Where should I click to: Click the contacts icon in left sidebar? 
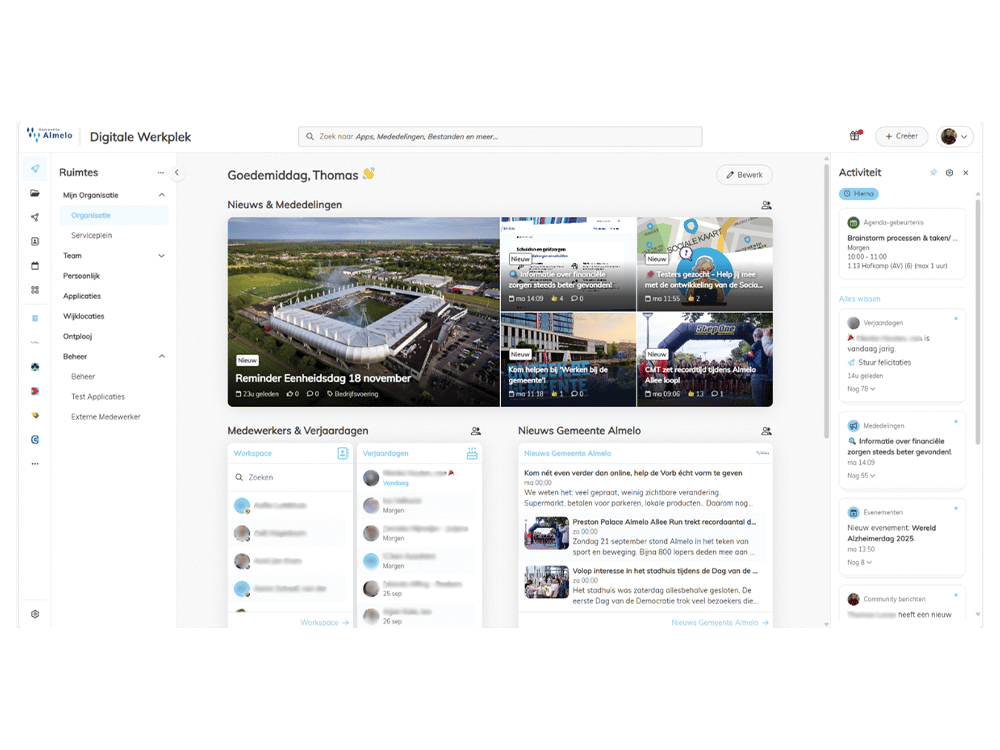click(35, 241)
